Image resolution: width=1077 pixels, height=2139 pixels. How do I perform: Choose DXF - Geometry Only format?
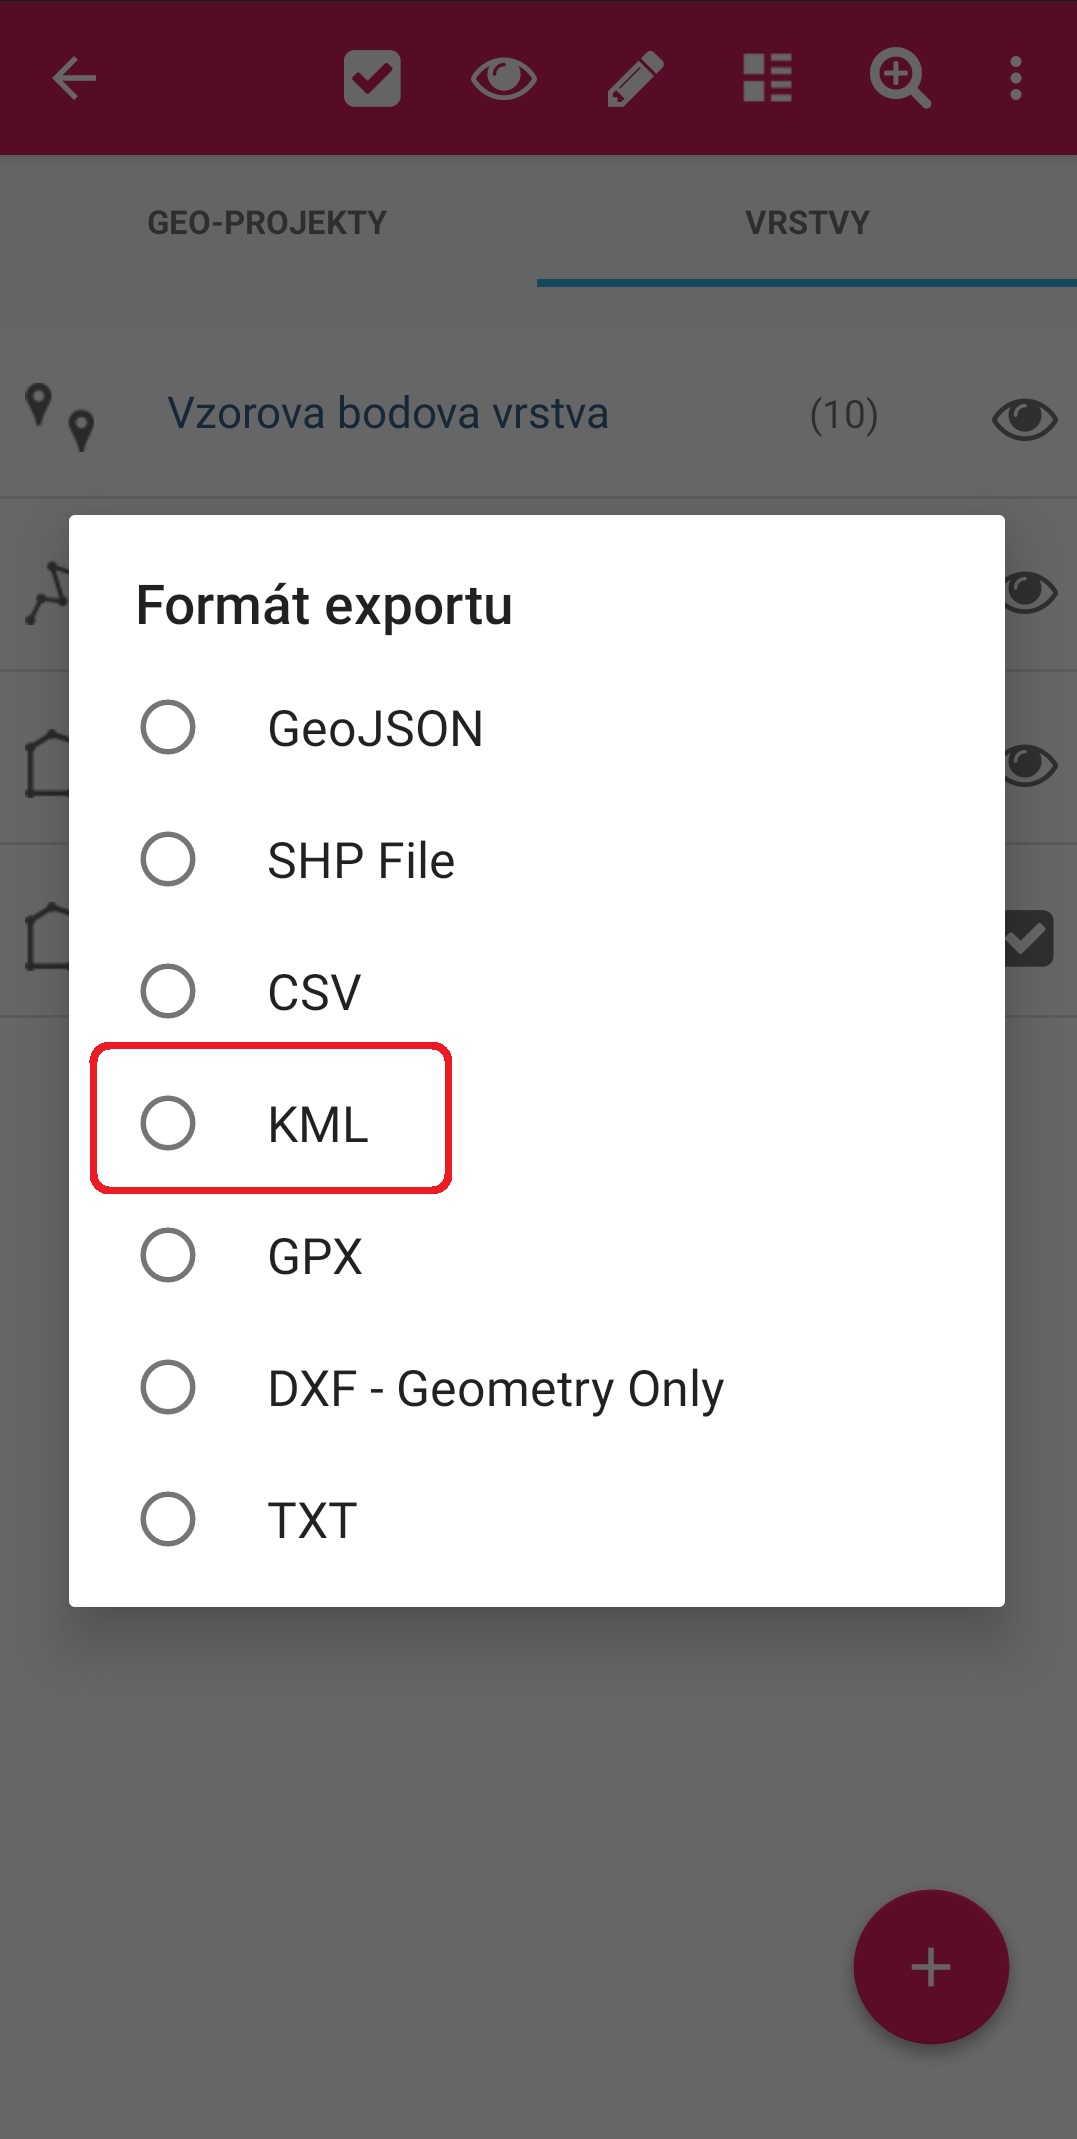point(537,1387)
